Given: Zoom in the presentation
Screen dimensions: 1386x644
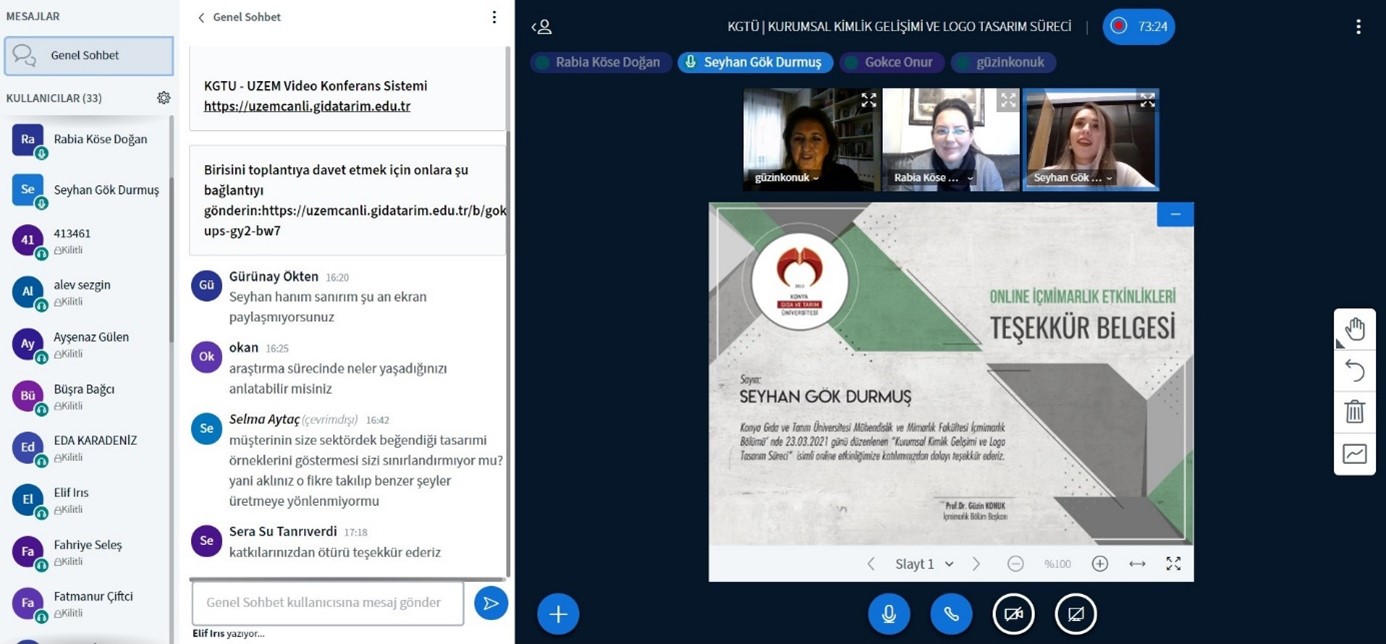Looking at the screenshot, I should click(x=1100, y=564).
